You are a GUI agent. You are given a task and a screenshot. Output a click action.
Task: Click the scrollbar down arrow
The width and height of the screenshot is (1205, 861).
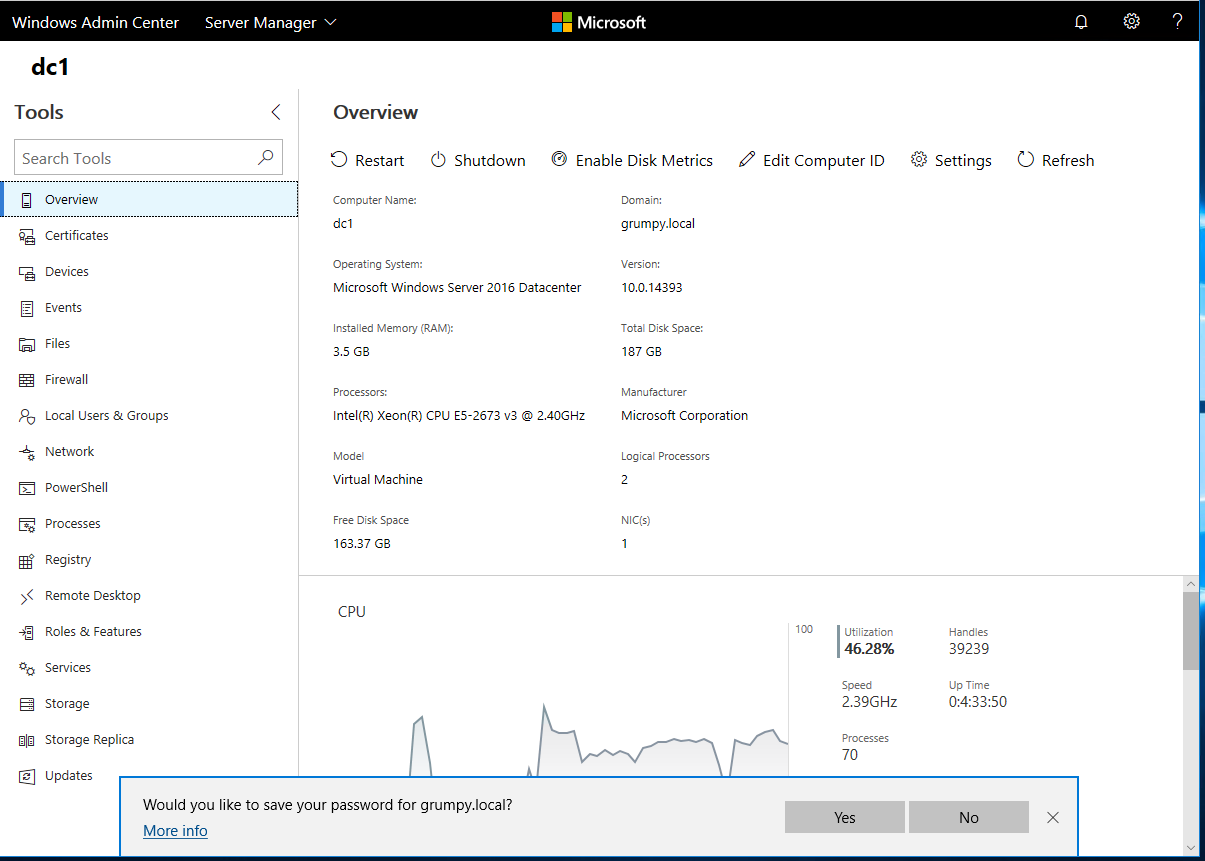click(x=1190, y=847)
